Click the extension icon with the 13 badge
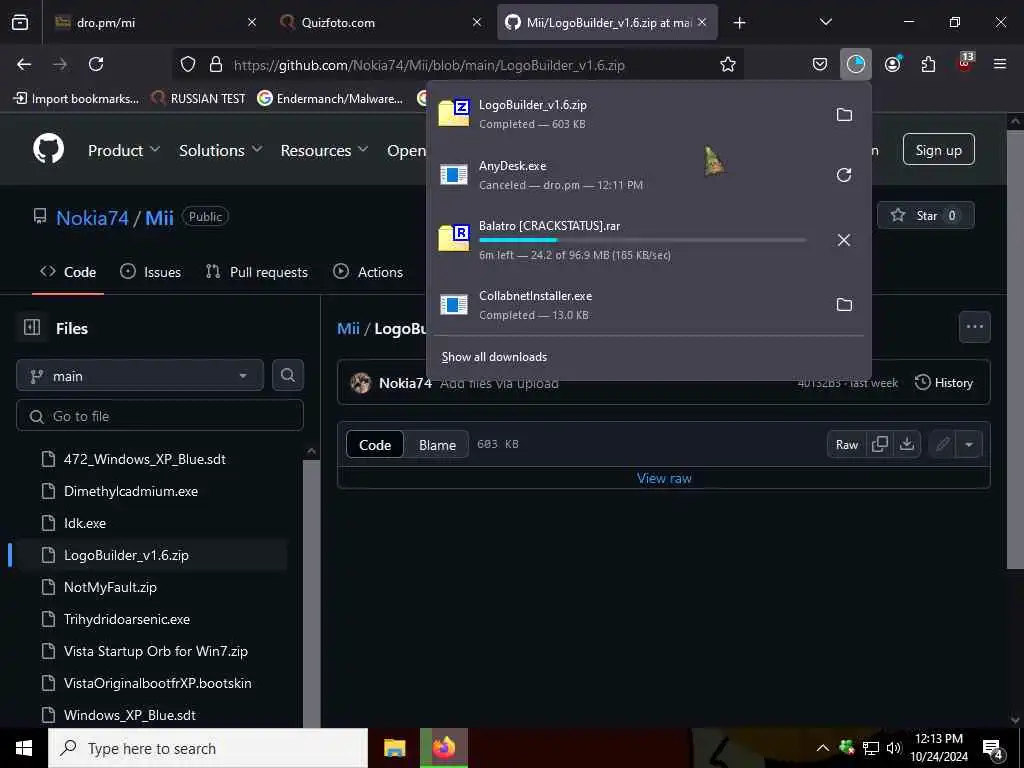Screen dimensions: 1024x768 tap(965, 62)
